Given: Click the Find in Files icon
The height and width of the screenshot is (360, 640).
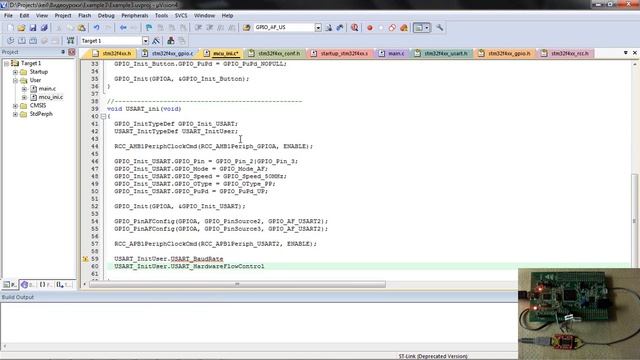Looking at the screenshot, I should (x=247, y=28).
